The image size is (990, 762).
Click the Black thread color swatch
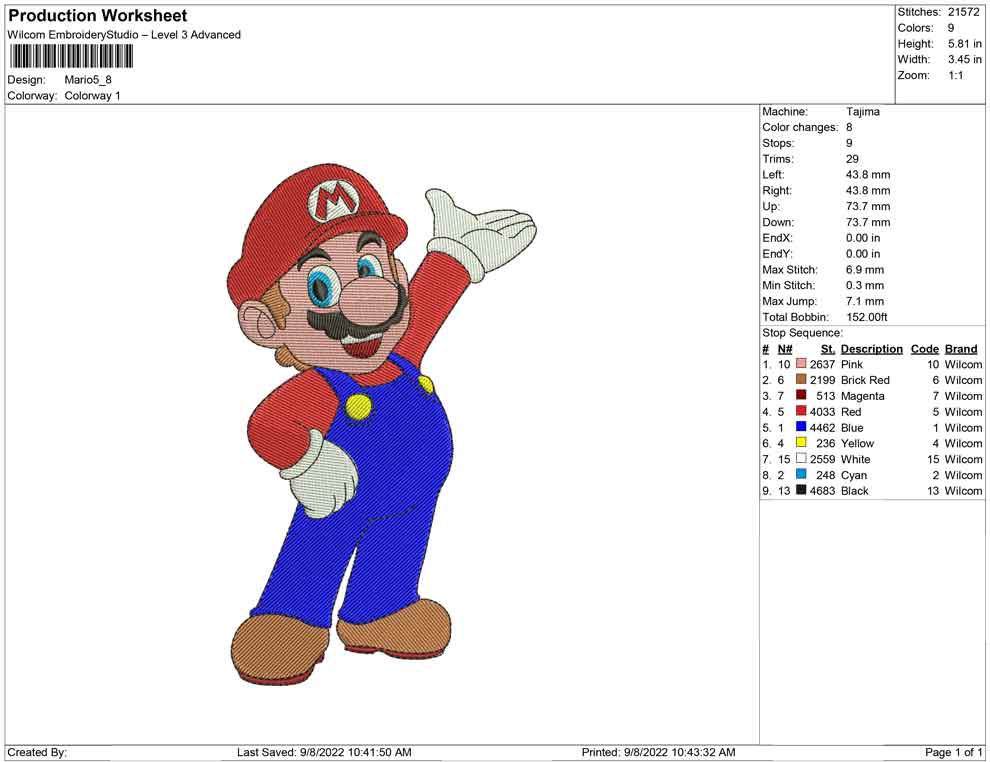click(801, 490)
